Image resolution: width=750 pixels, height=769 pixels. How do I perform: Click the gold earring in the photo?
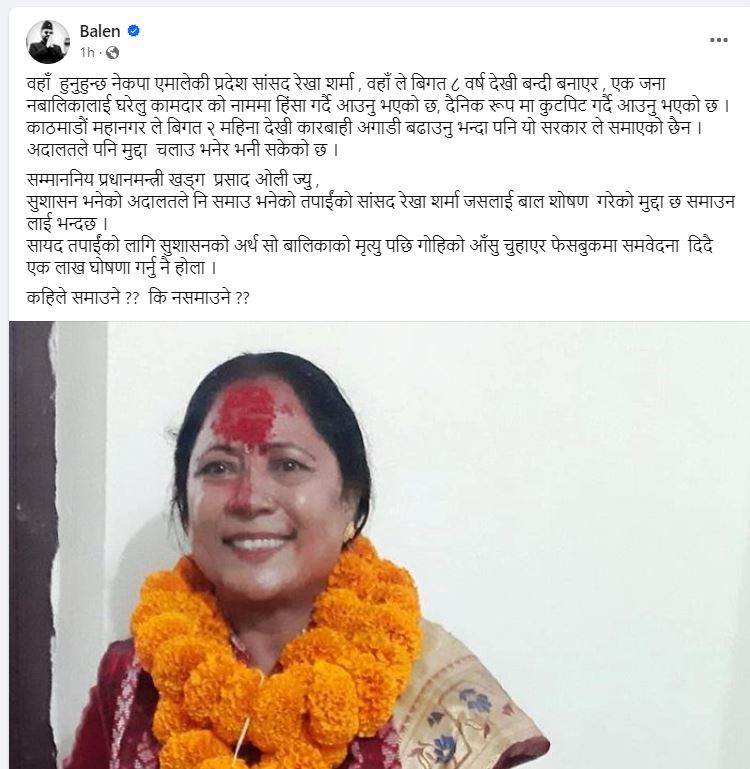(351, 532)
